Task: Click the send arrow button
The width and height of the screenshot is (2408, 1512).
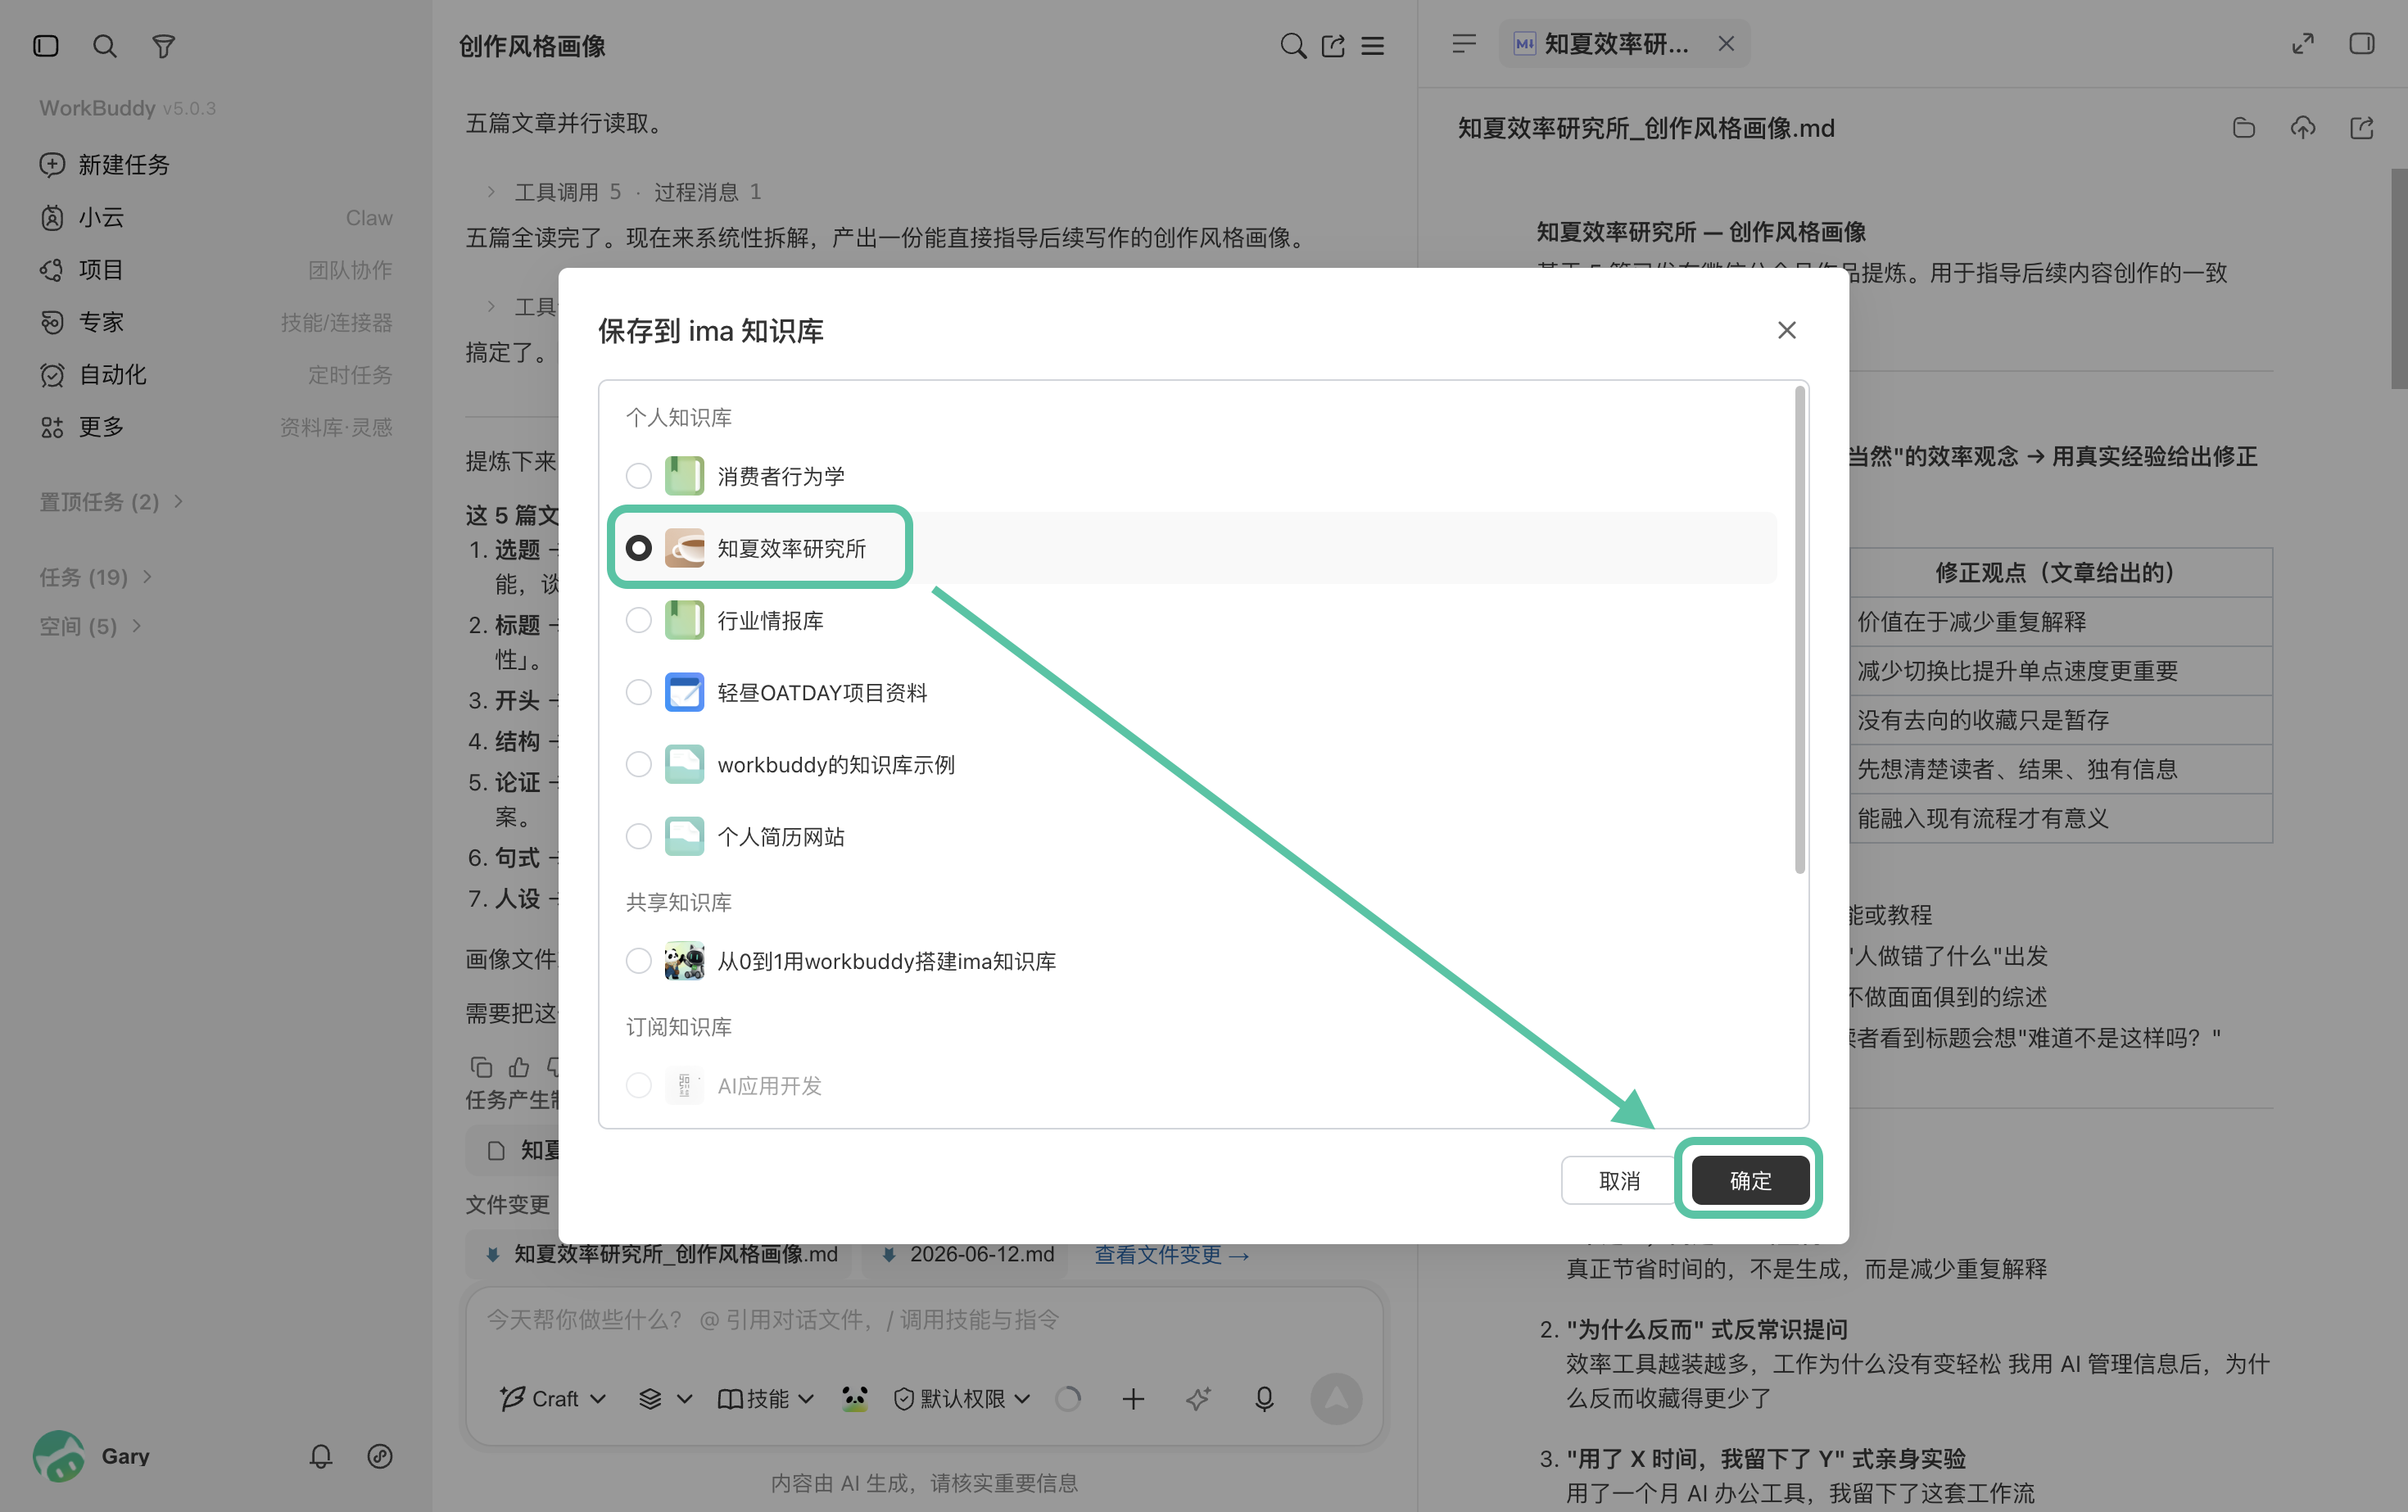Action: tap(1336, 1398)
